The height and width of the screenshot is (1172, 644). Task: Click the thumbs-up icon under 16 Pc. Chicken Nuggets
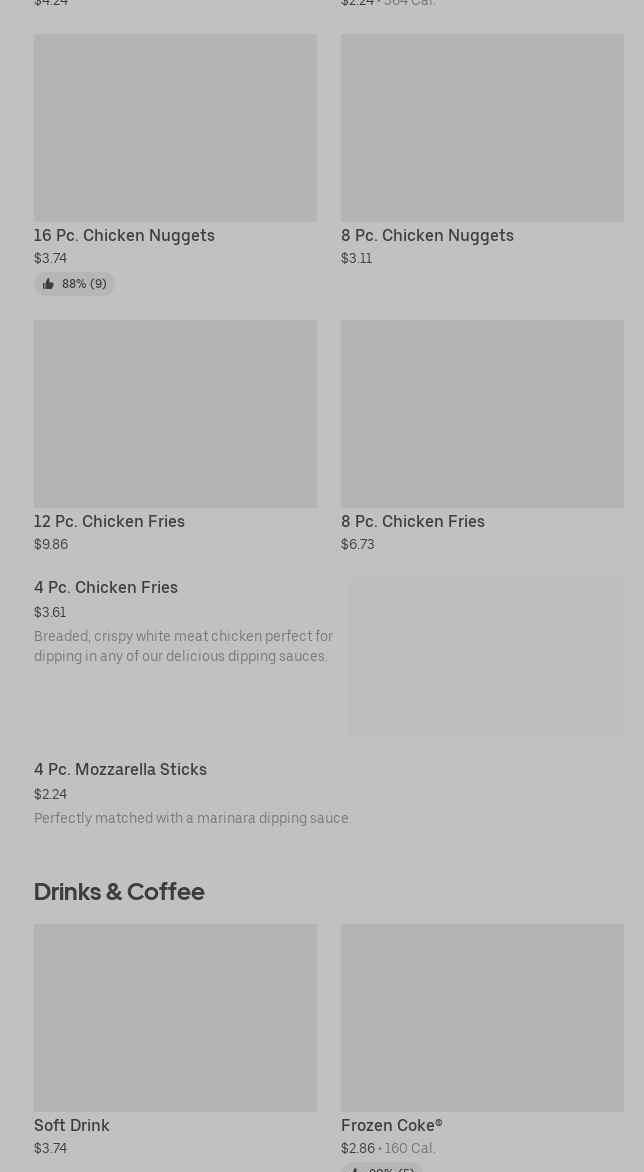48,284
